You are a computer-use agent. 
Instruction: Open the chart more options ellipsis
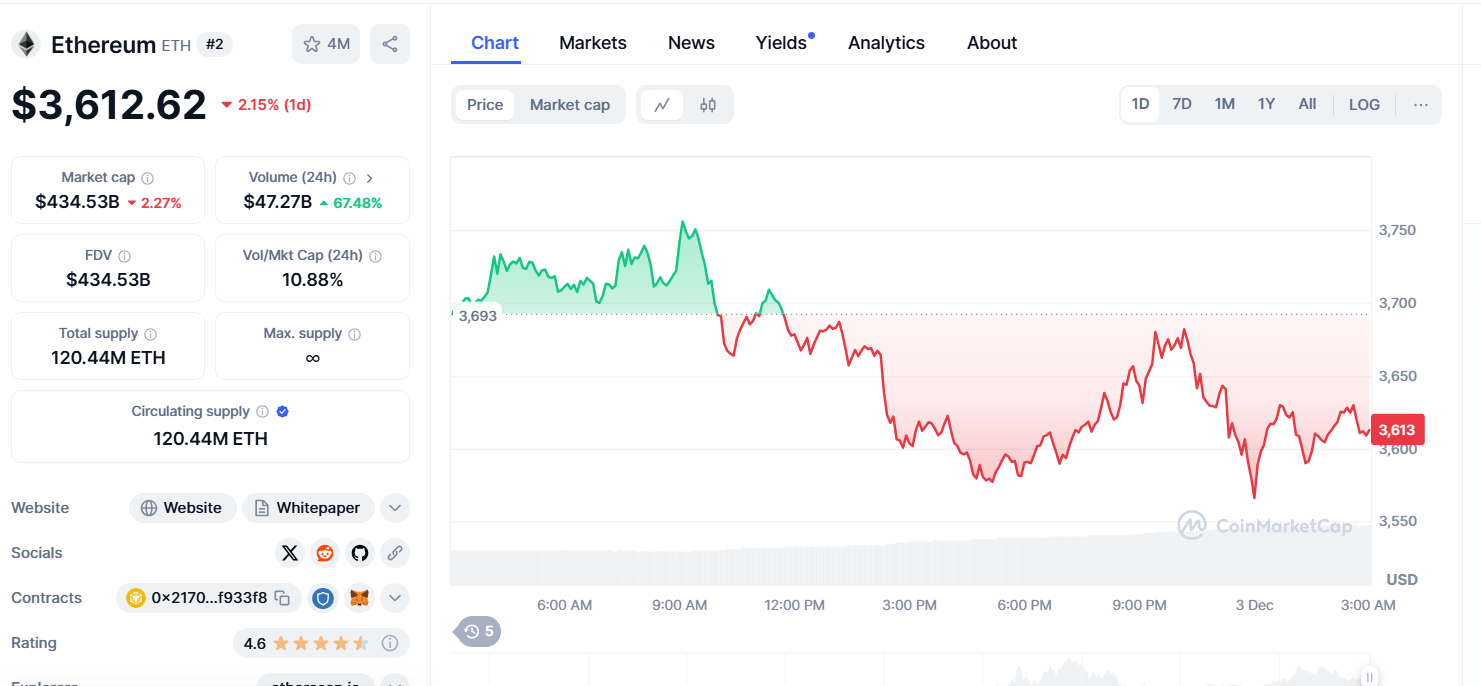point(1421,105)
